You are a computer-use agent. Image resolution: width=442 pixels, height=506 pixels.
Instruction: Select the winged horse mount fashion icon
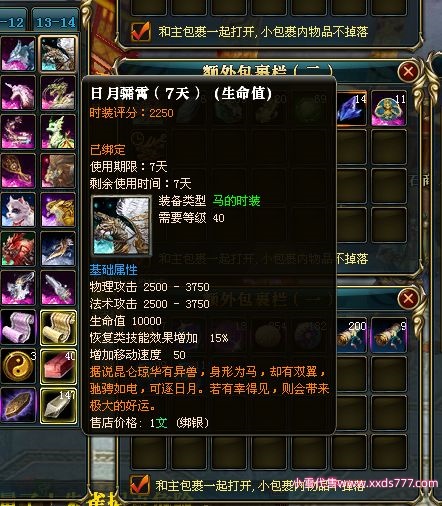[58, 54]
